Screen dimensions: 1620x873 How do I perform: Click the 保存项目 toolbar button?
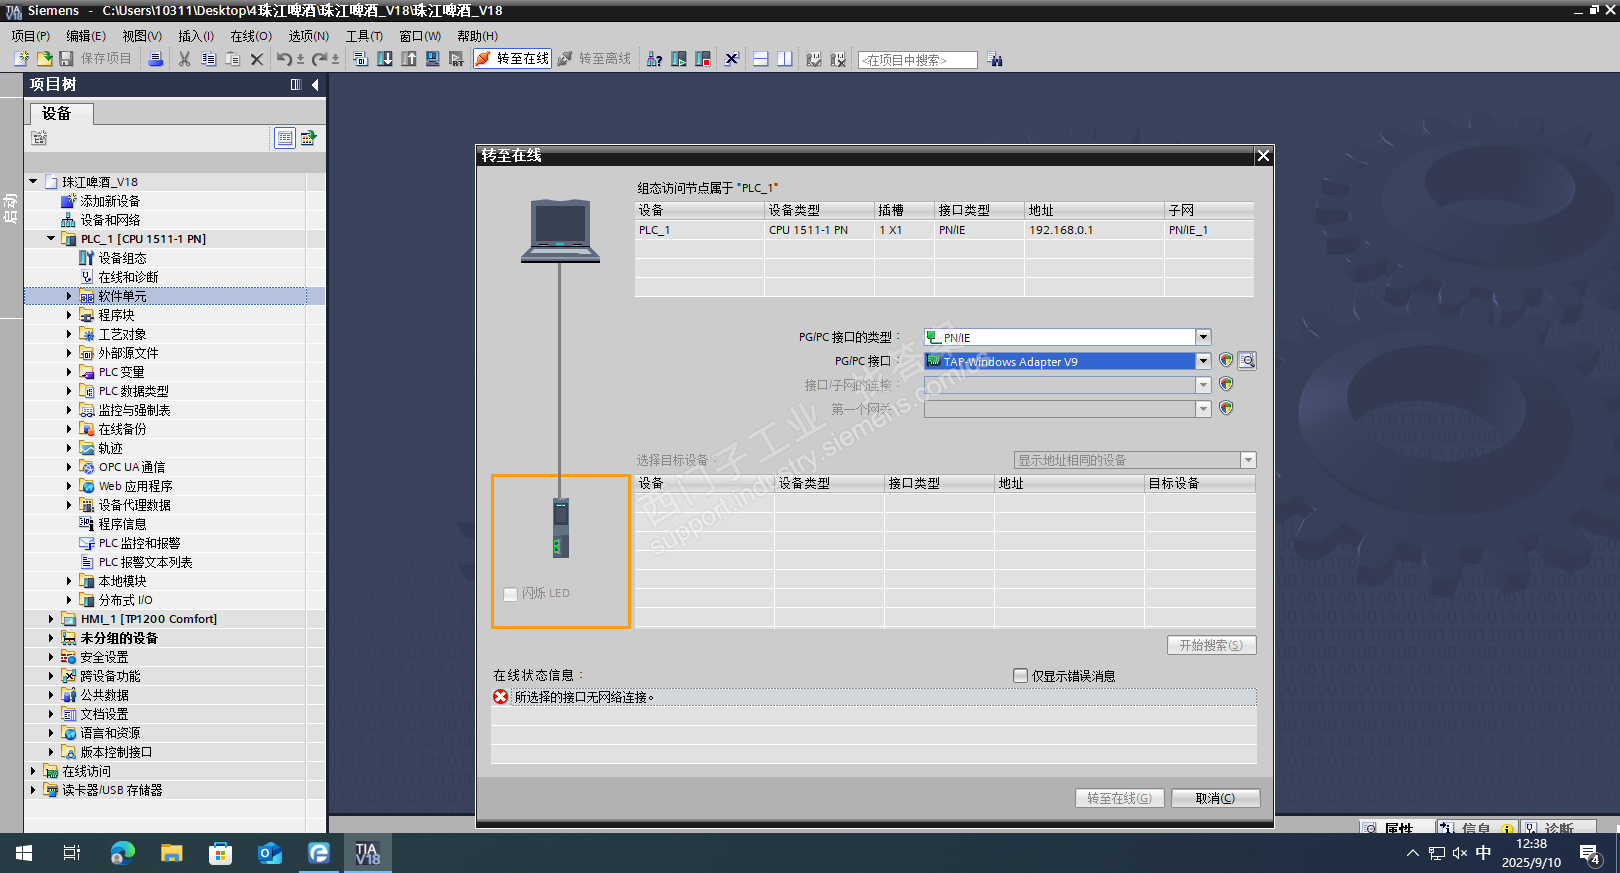[x=96, y=59]
